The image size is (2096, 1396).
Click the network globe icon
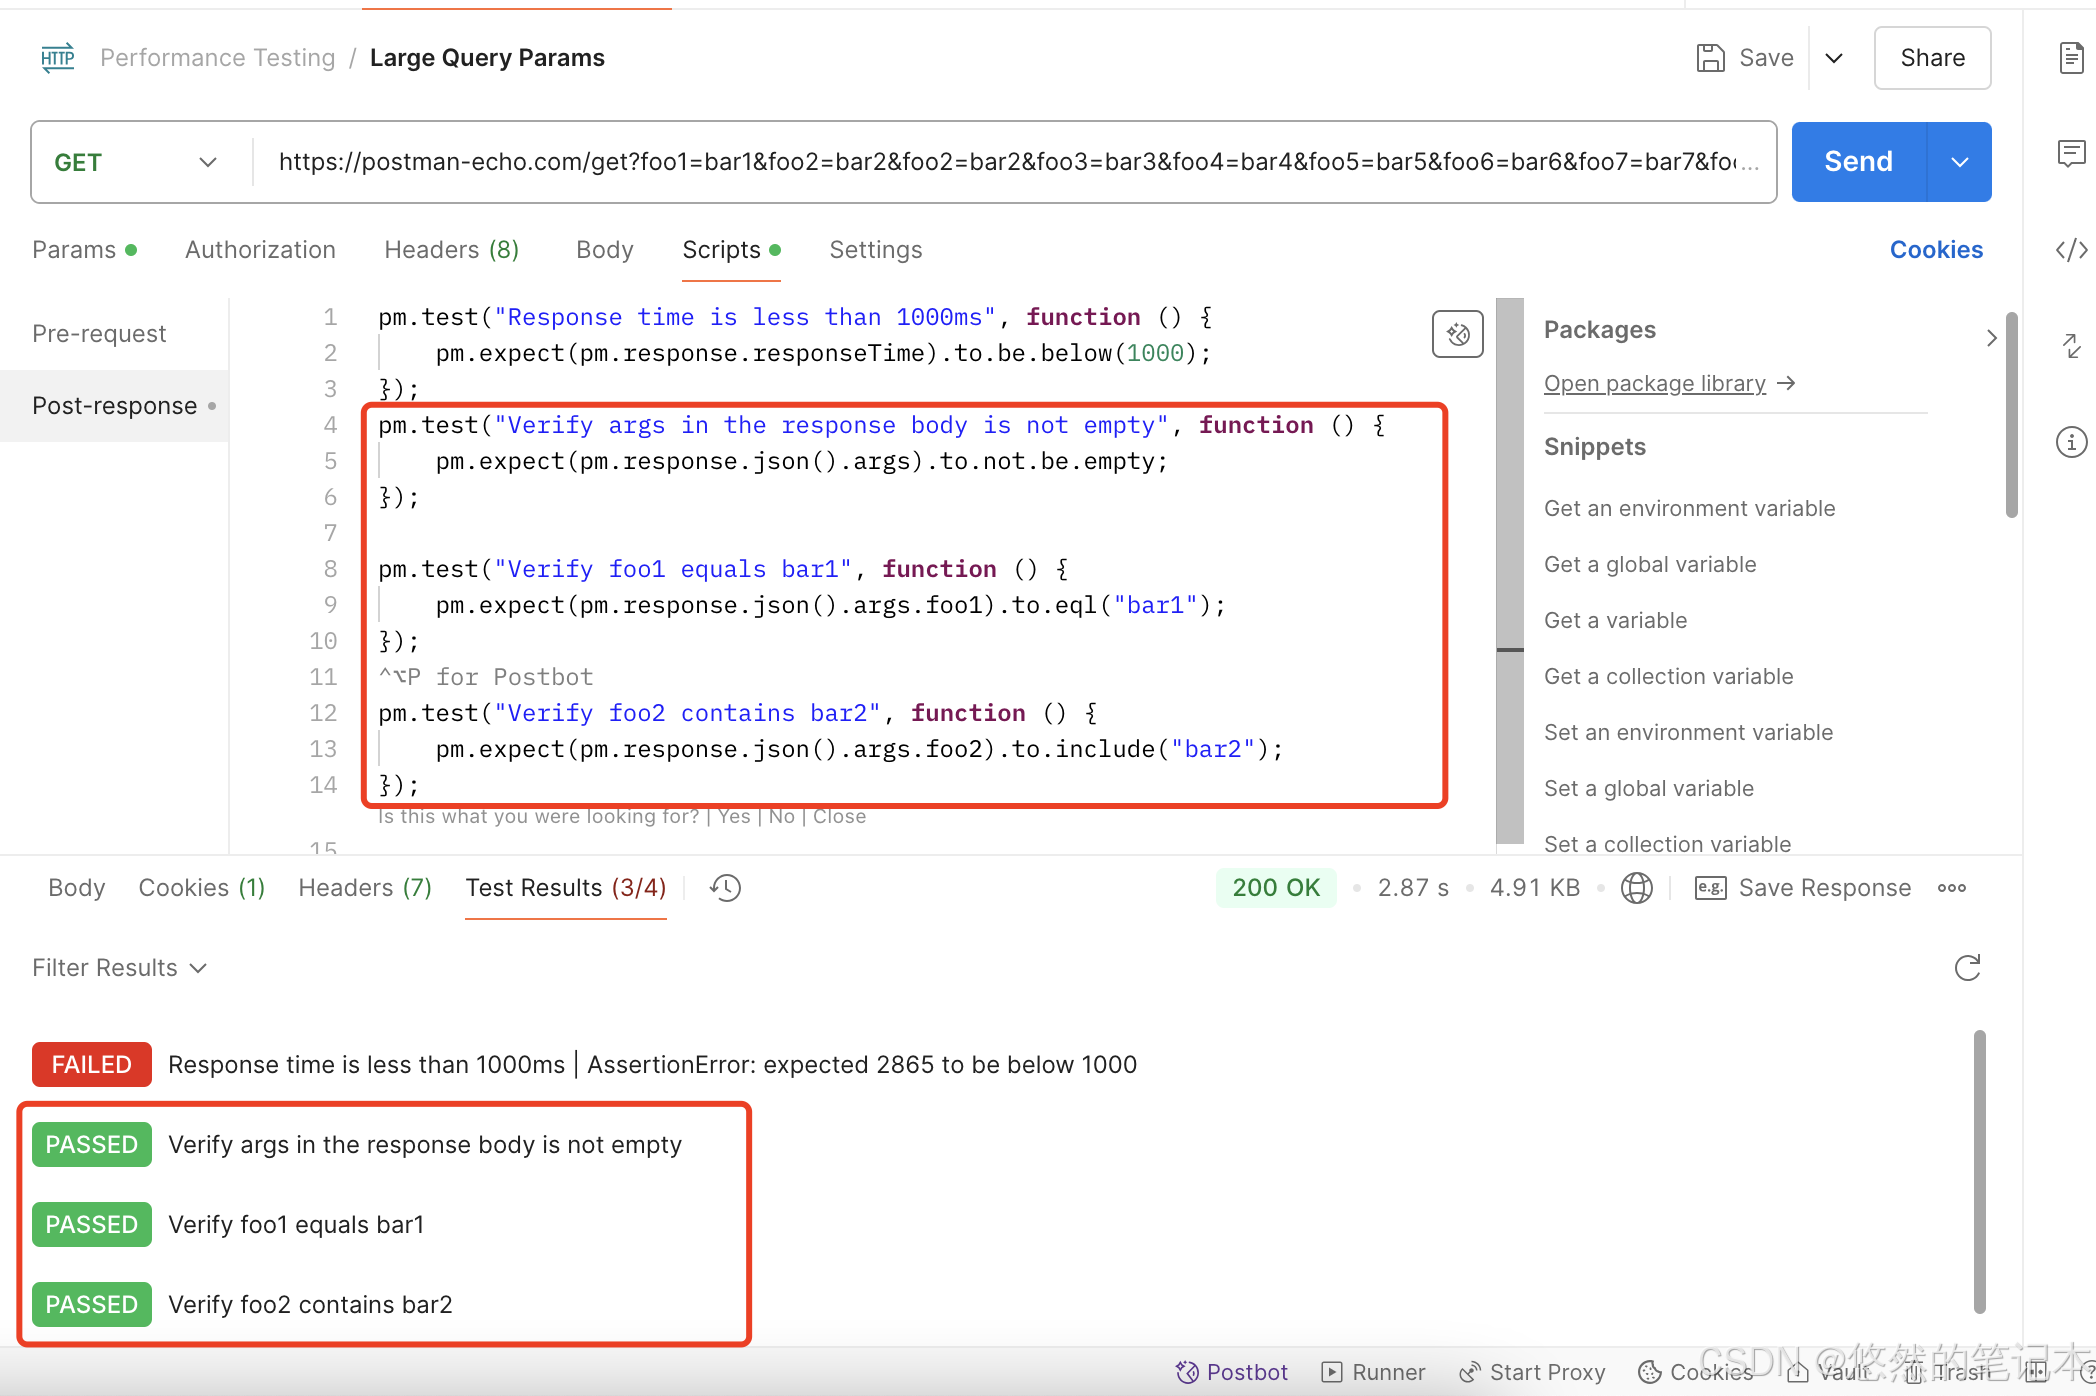[1636, 888]
